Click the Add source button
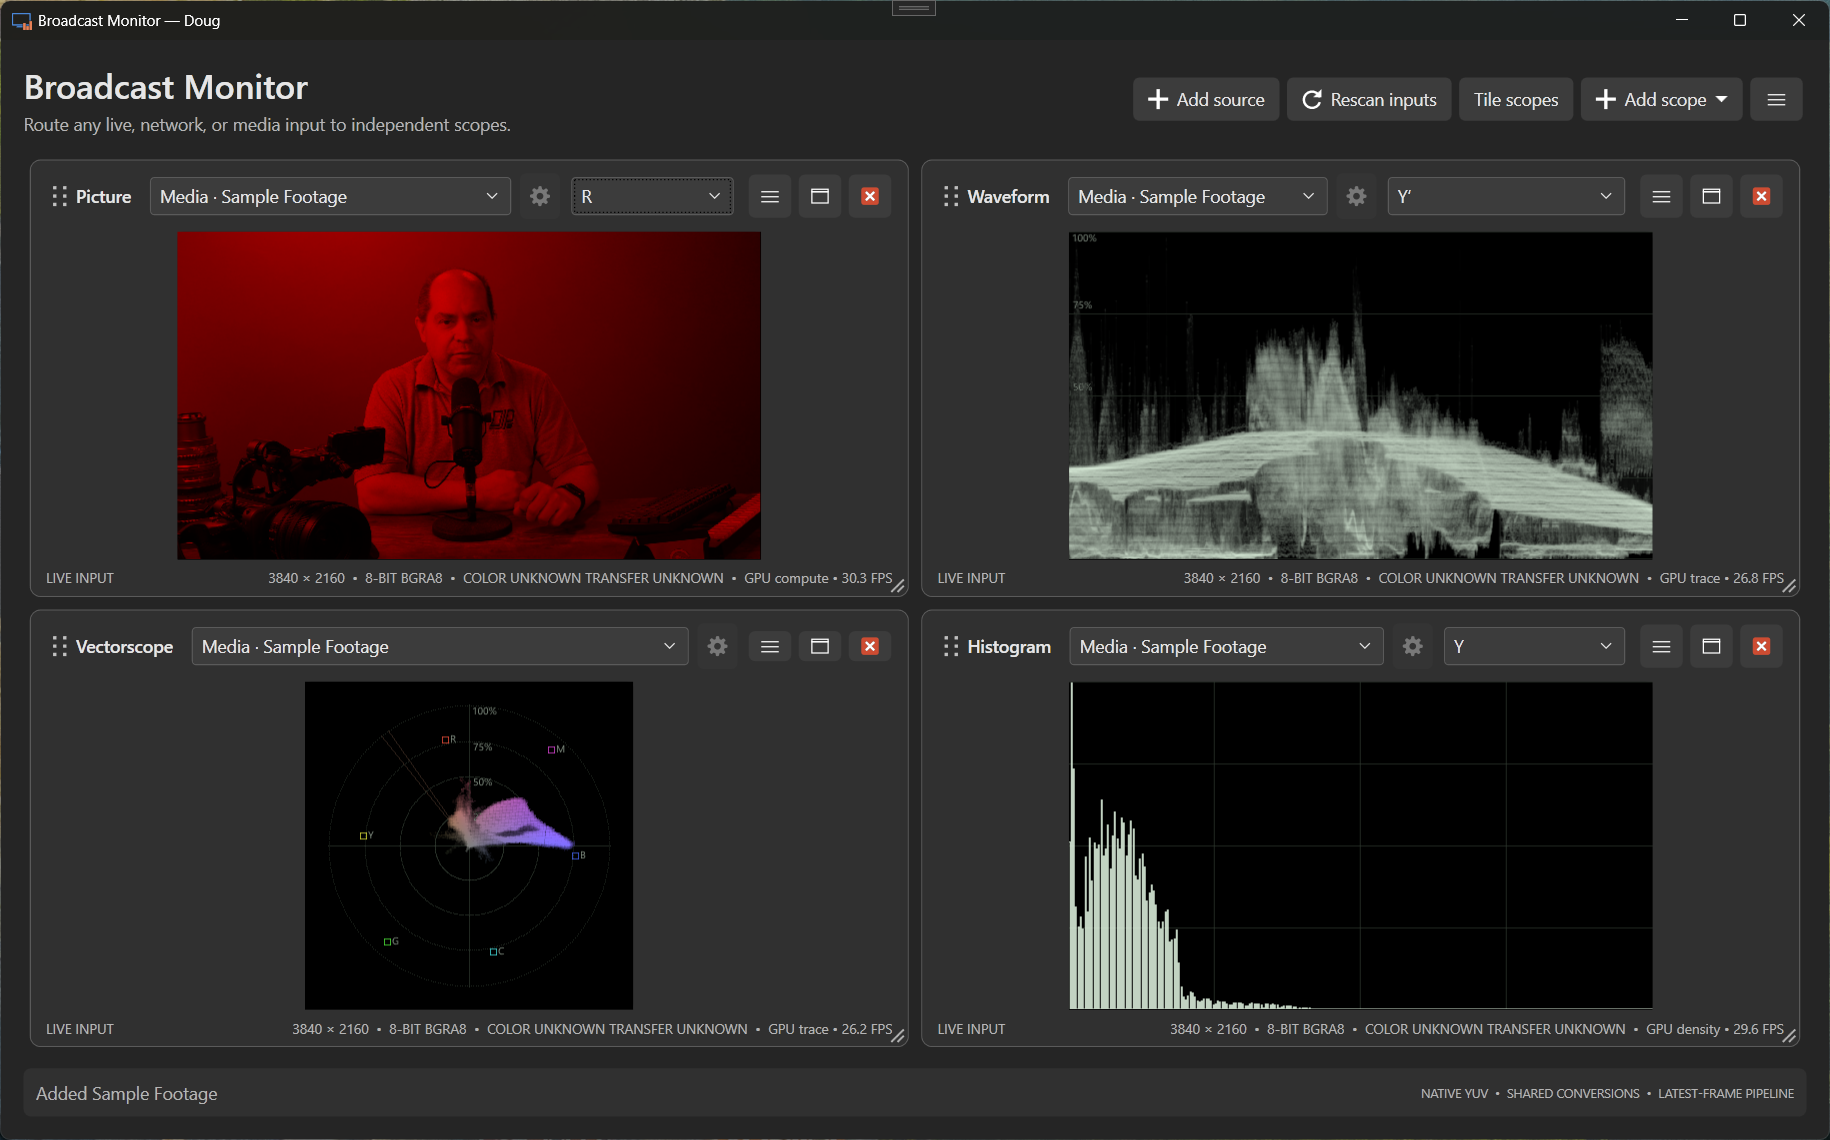The width and height of the screenshot is (1830, 1140). (x=1206, y=99)
